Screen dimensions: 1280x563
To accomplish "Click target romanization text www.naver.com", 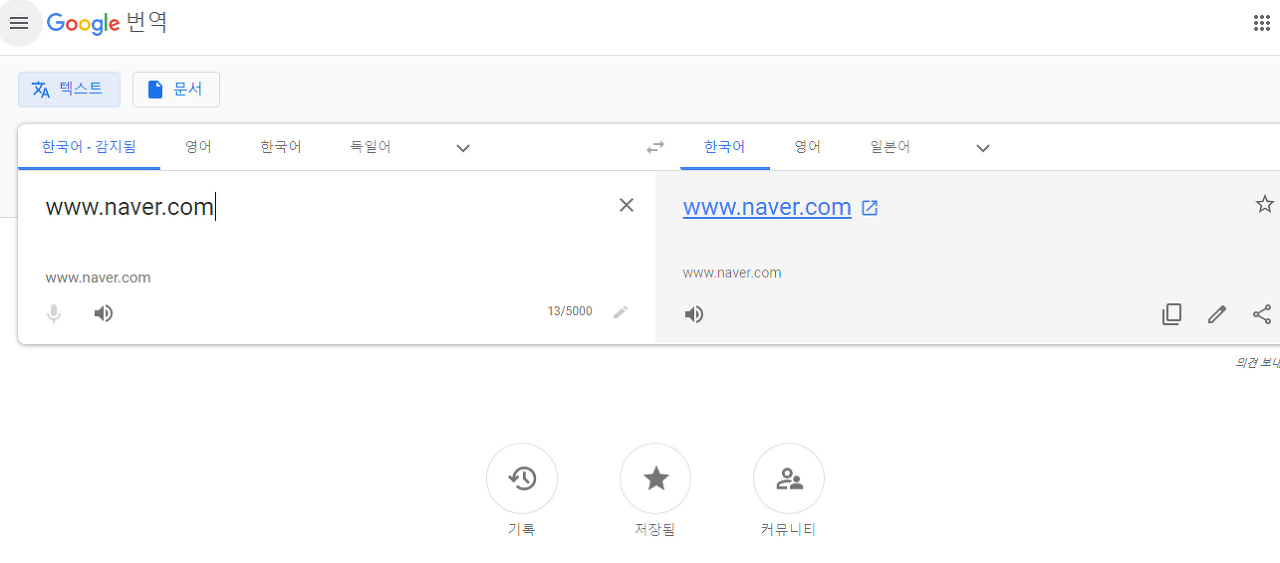I will point(732,272).
